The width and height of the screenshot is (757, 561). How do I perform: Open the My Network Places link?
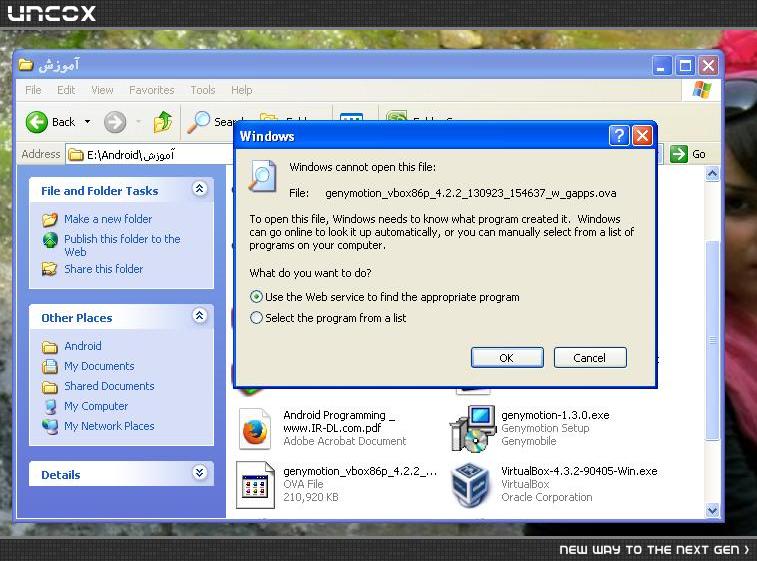[110, 426]
